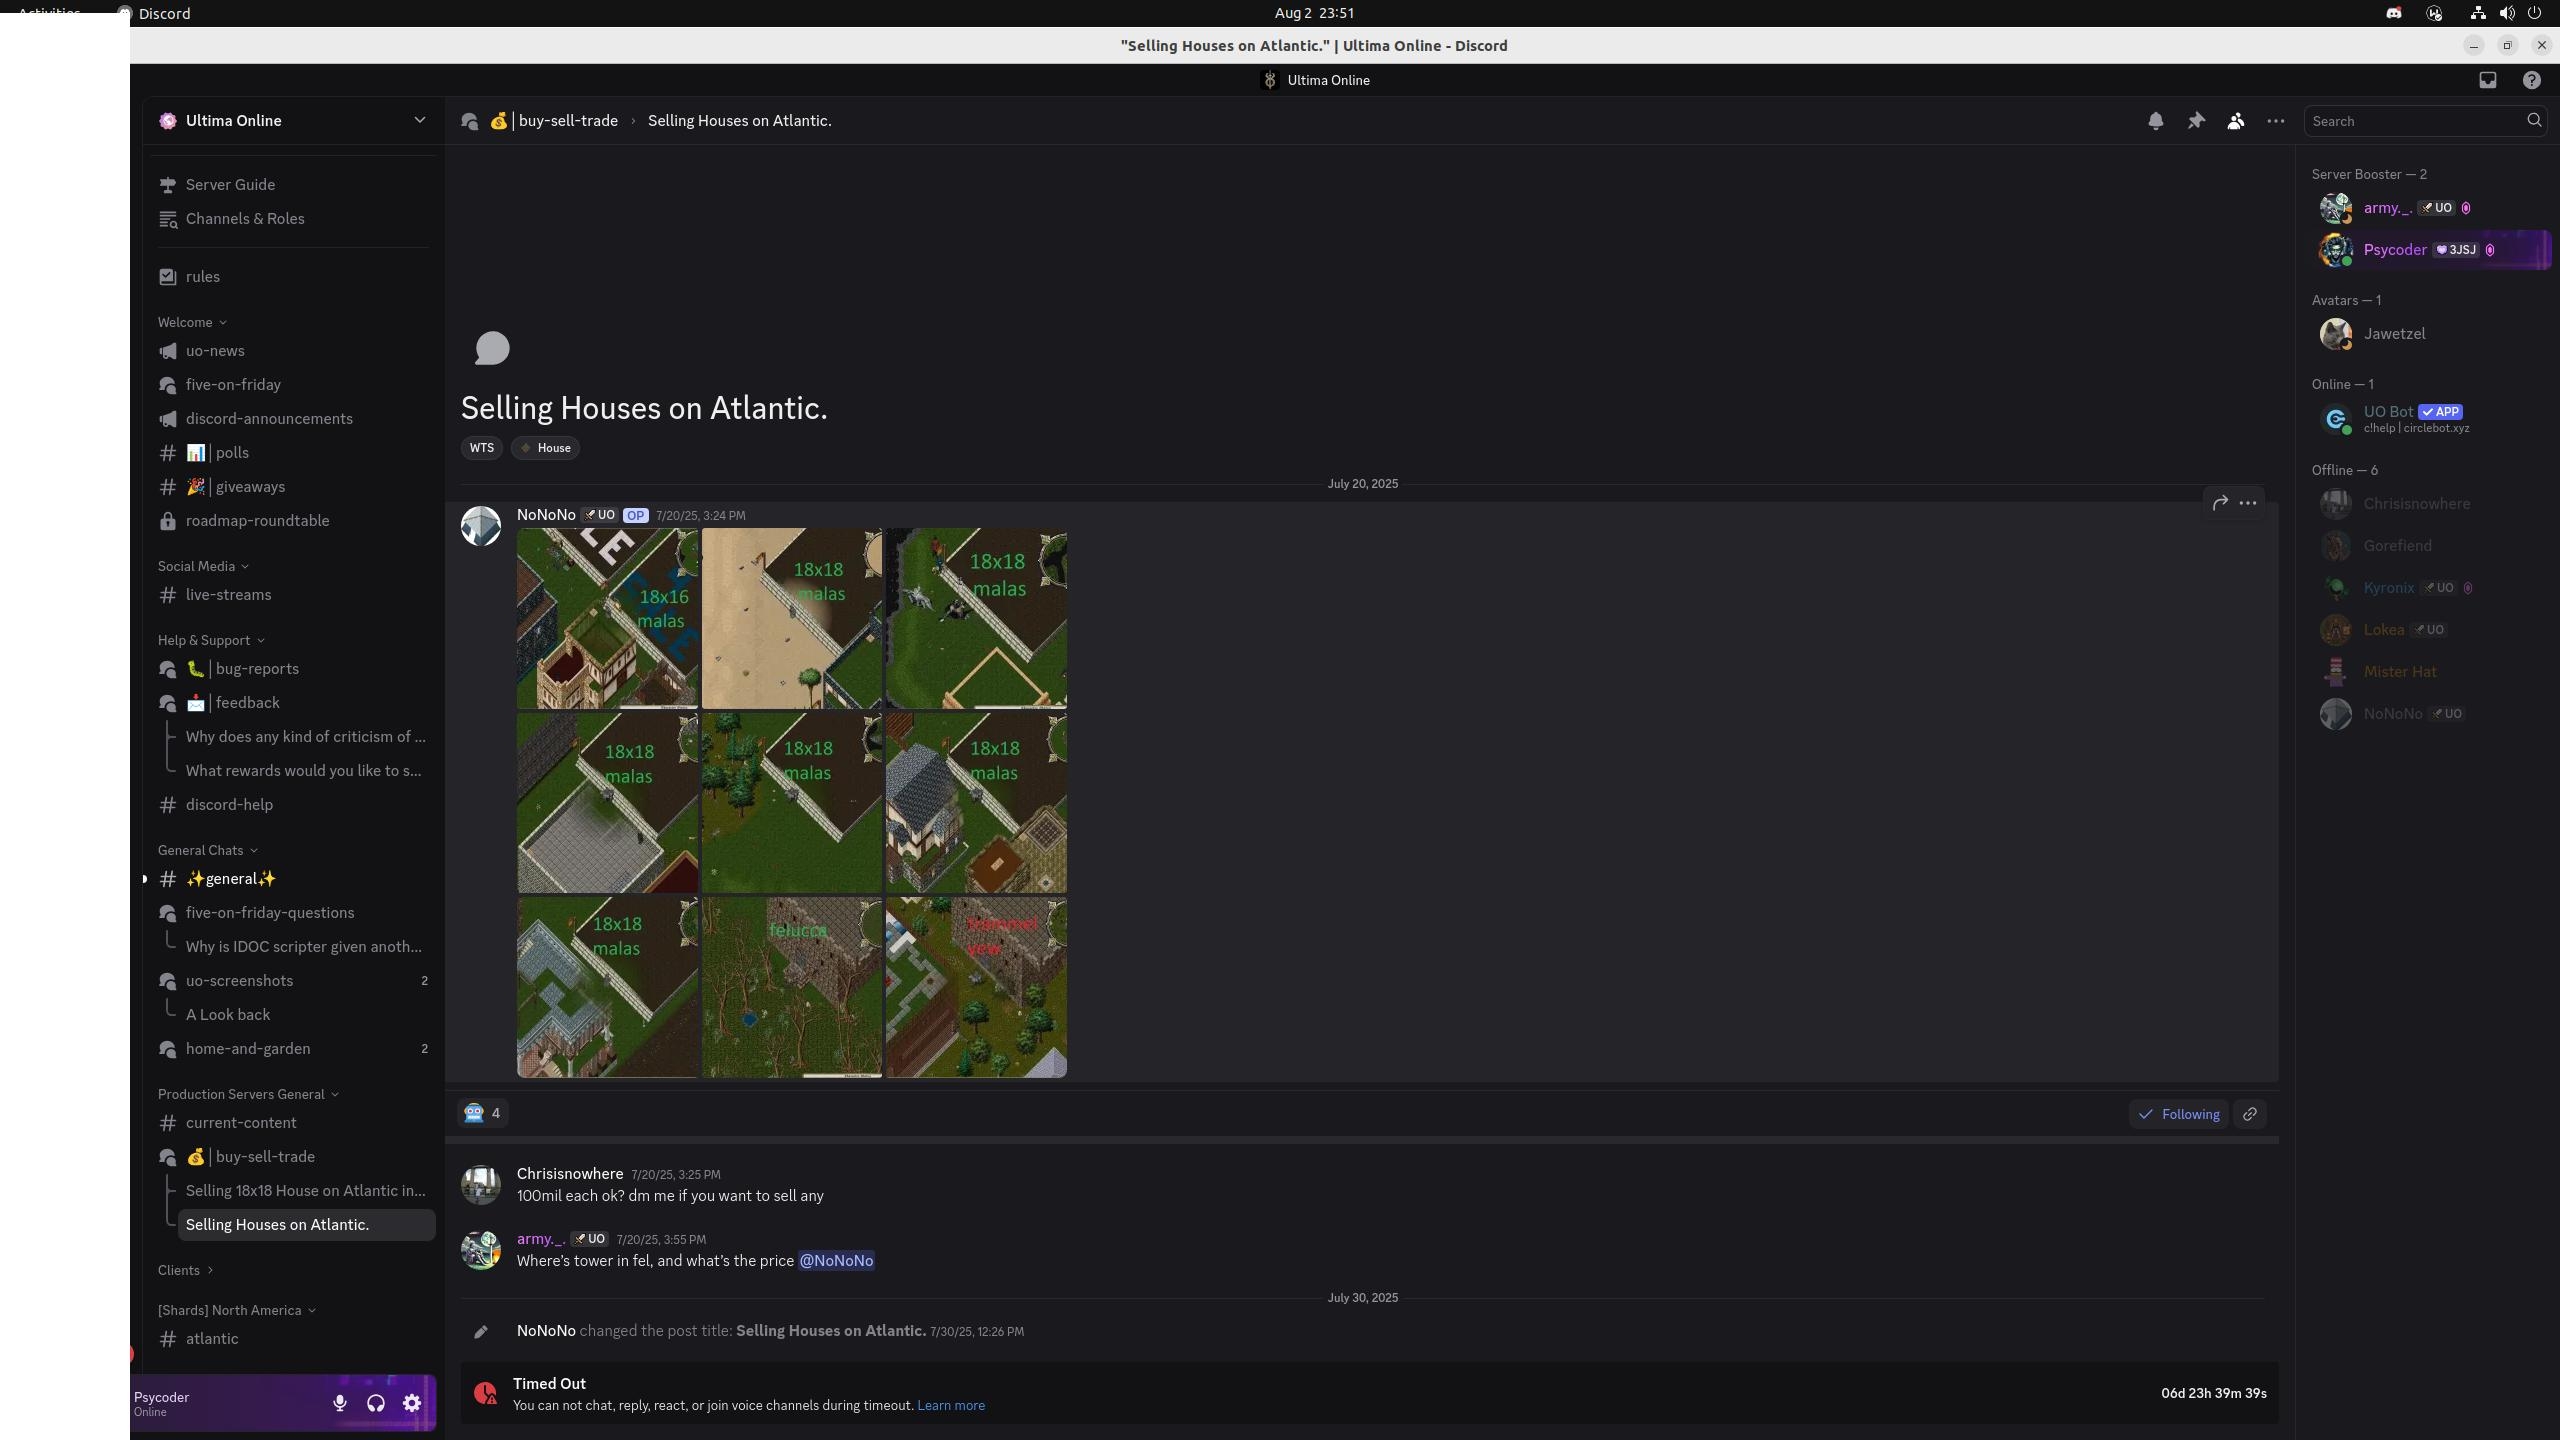The width and height of the screenshot is (2560, 1440).
Task: Open the polls channel
Action: click(292, 453)
